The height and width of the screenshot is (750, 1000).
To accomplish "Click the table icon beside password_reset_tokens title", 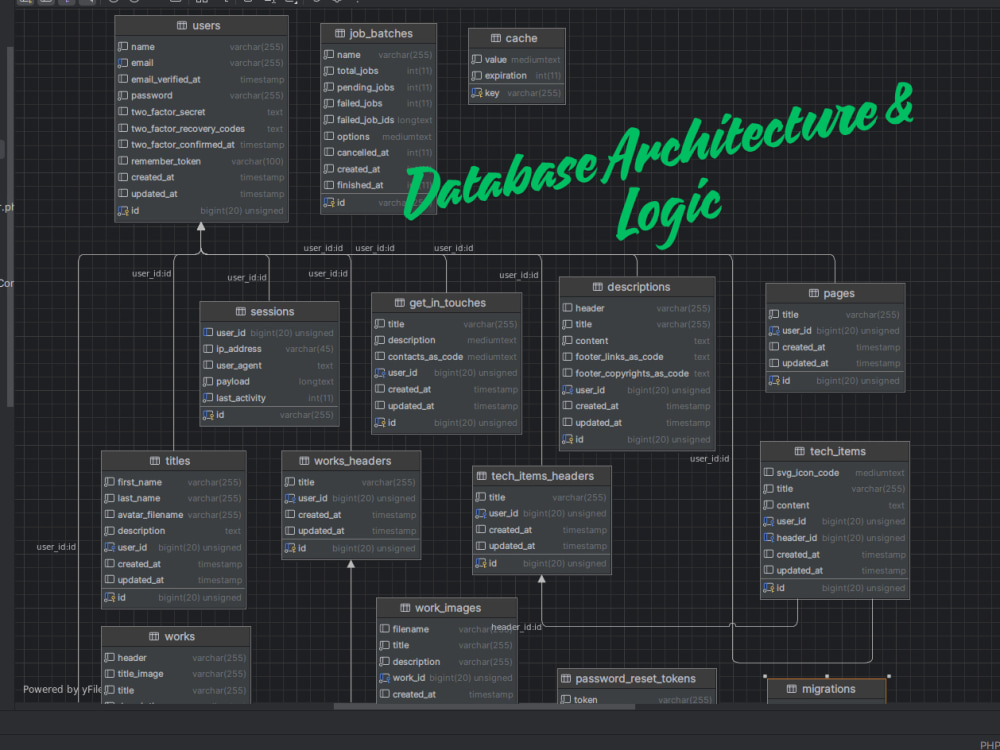I will (x=566, y=679).
